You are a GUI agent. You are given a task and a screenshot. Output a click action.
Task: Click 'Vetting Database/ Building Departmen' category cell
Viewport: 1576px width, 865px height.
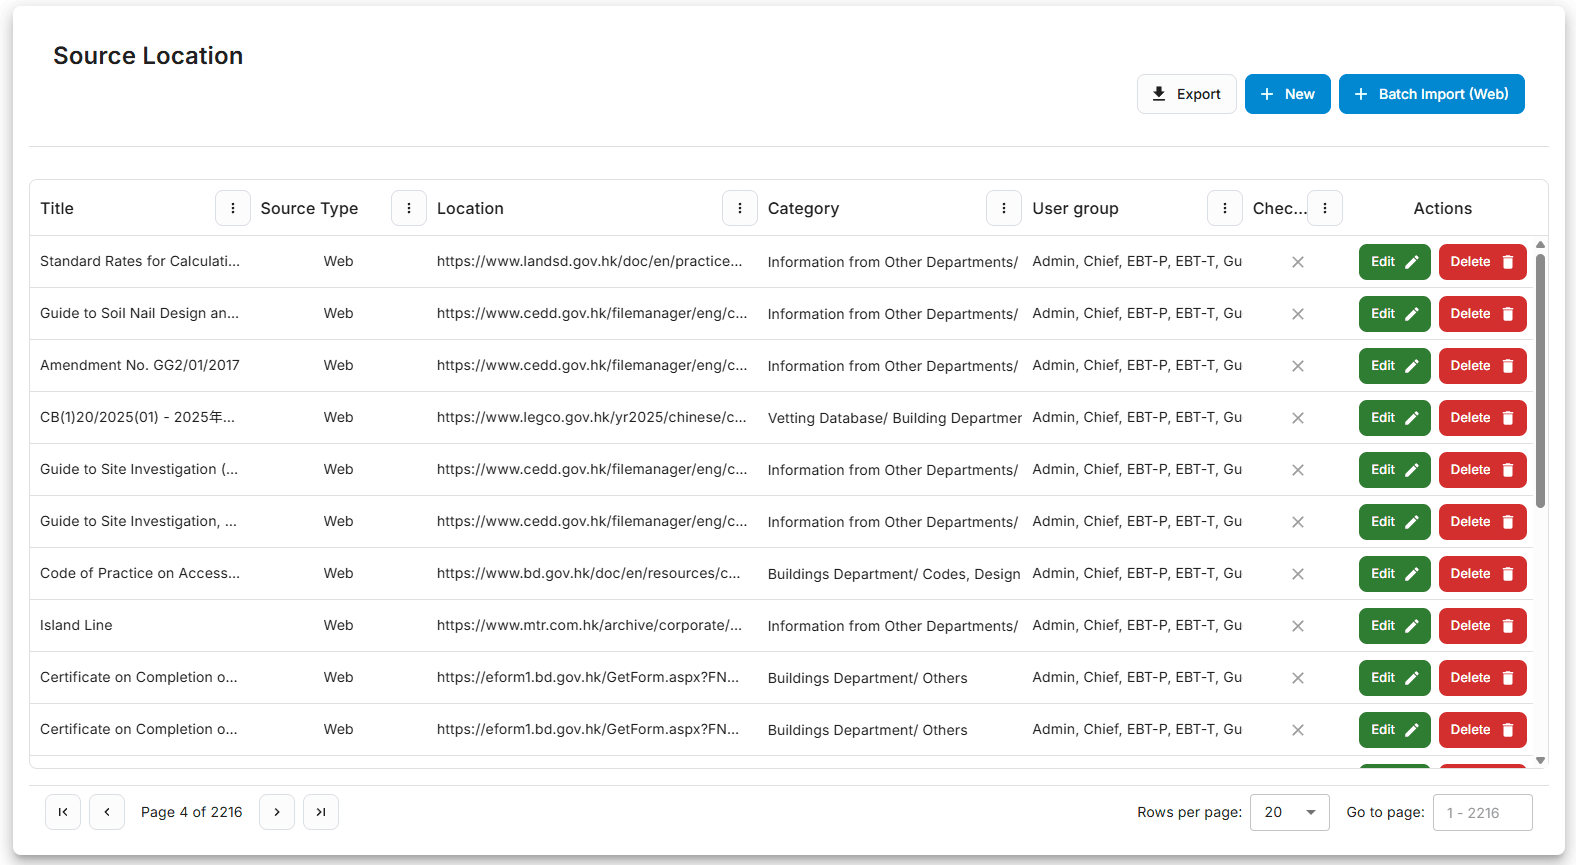coord(895,418)
